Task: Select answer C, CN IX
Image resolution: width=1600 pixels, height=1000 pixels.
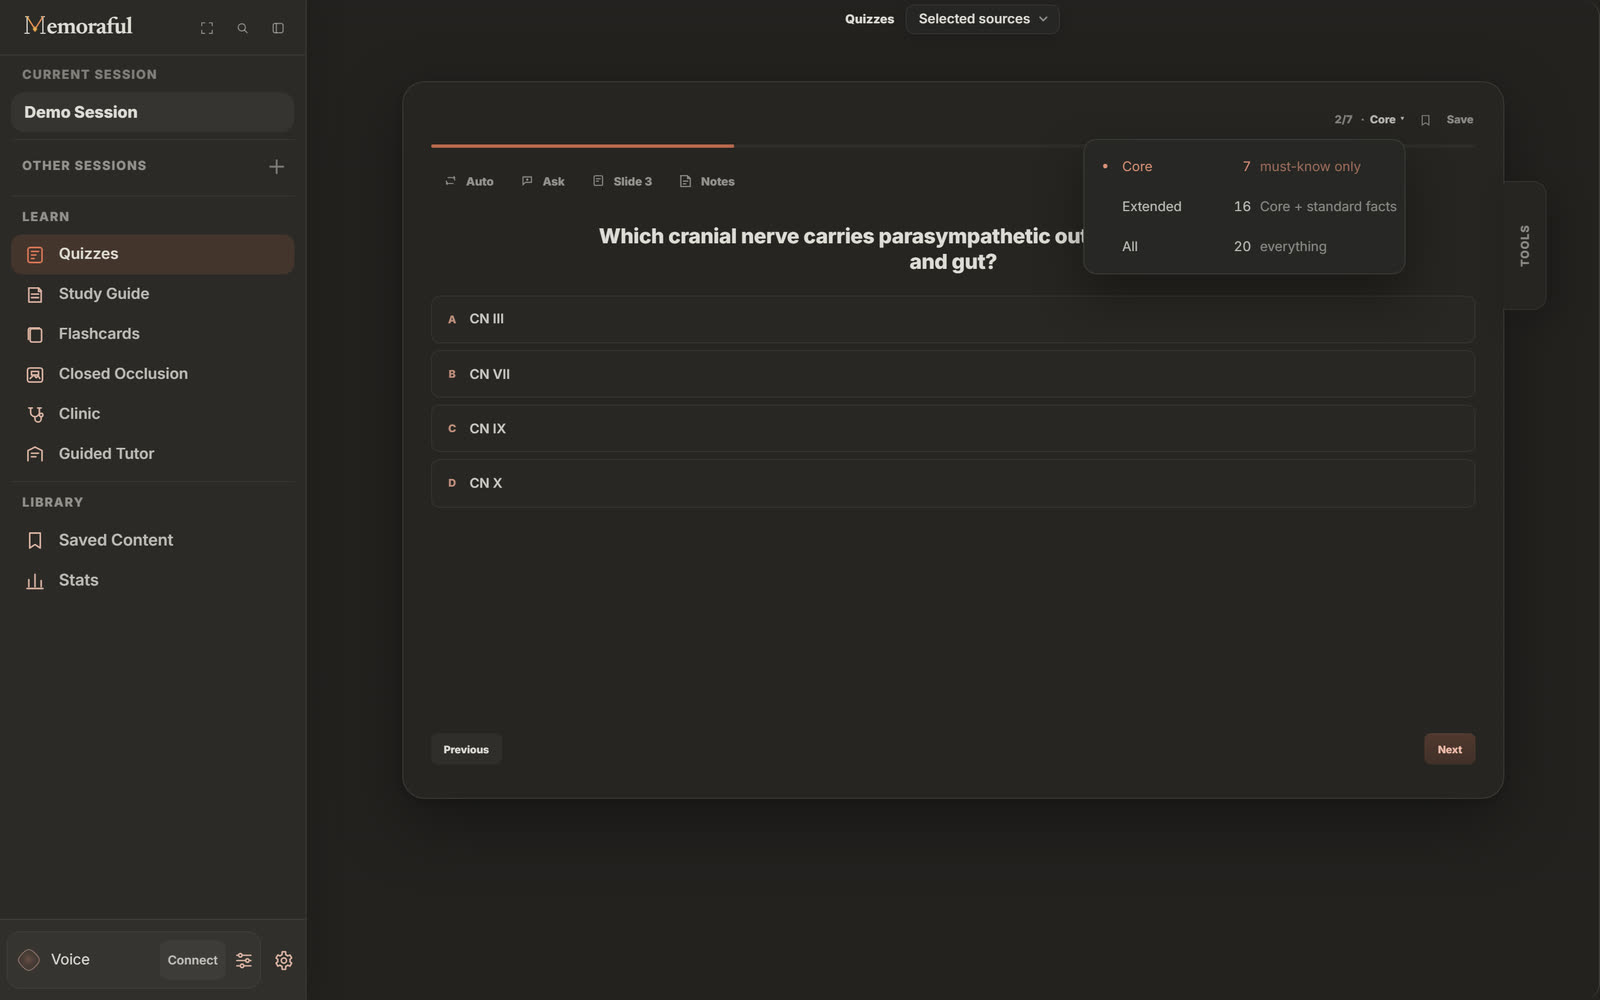Action: coord(953,428)
